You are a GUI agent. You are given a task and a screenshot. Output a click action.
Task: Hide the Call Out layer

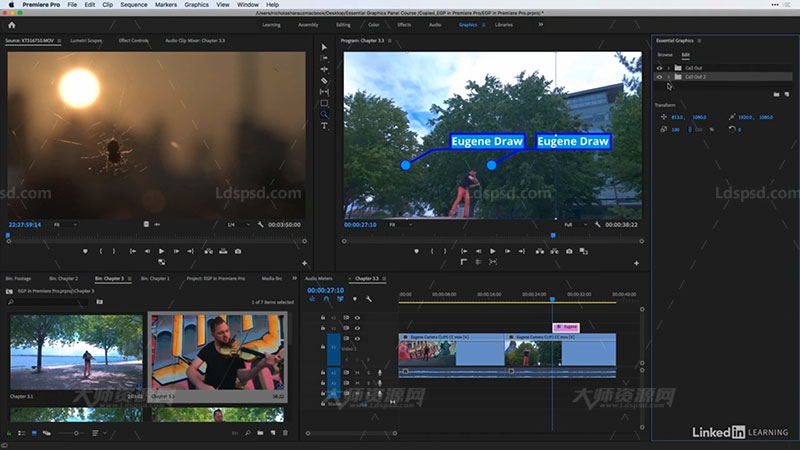pos(659,68)
